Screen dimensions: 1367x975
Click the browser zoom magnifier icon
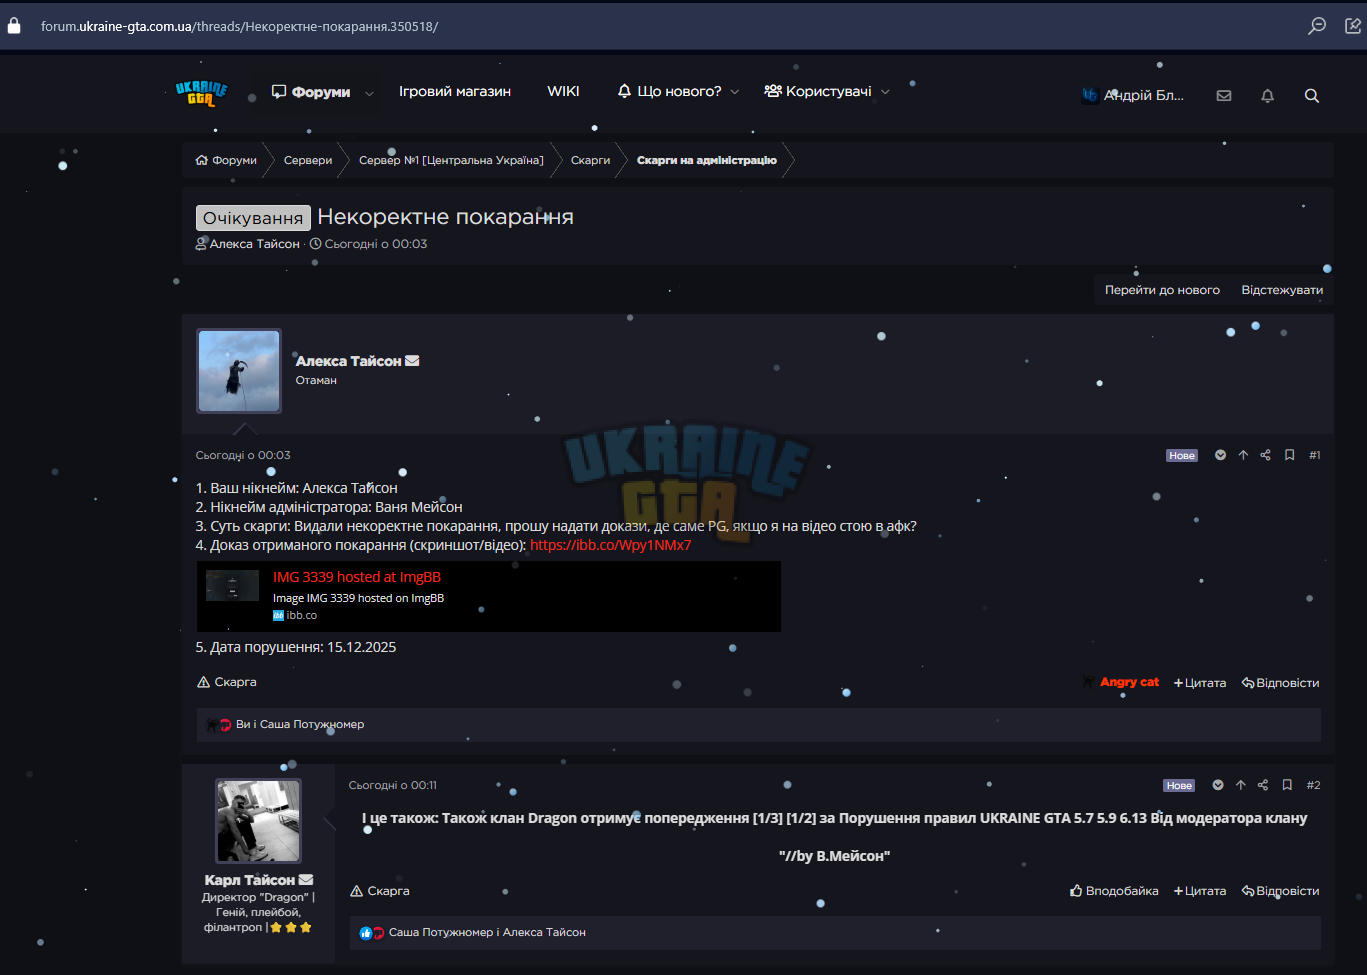click(1317, 26)
